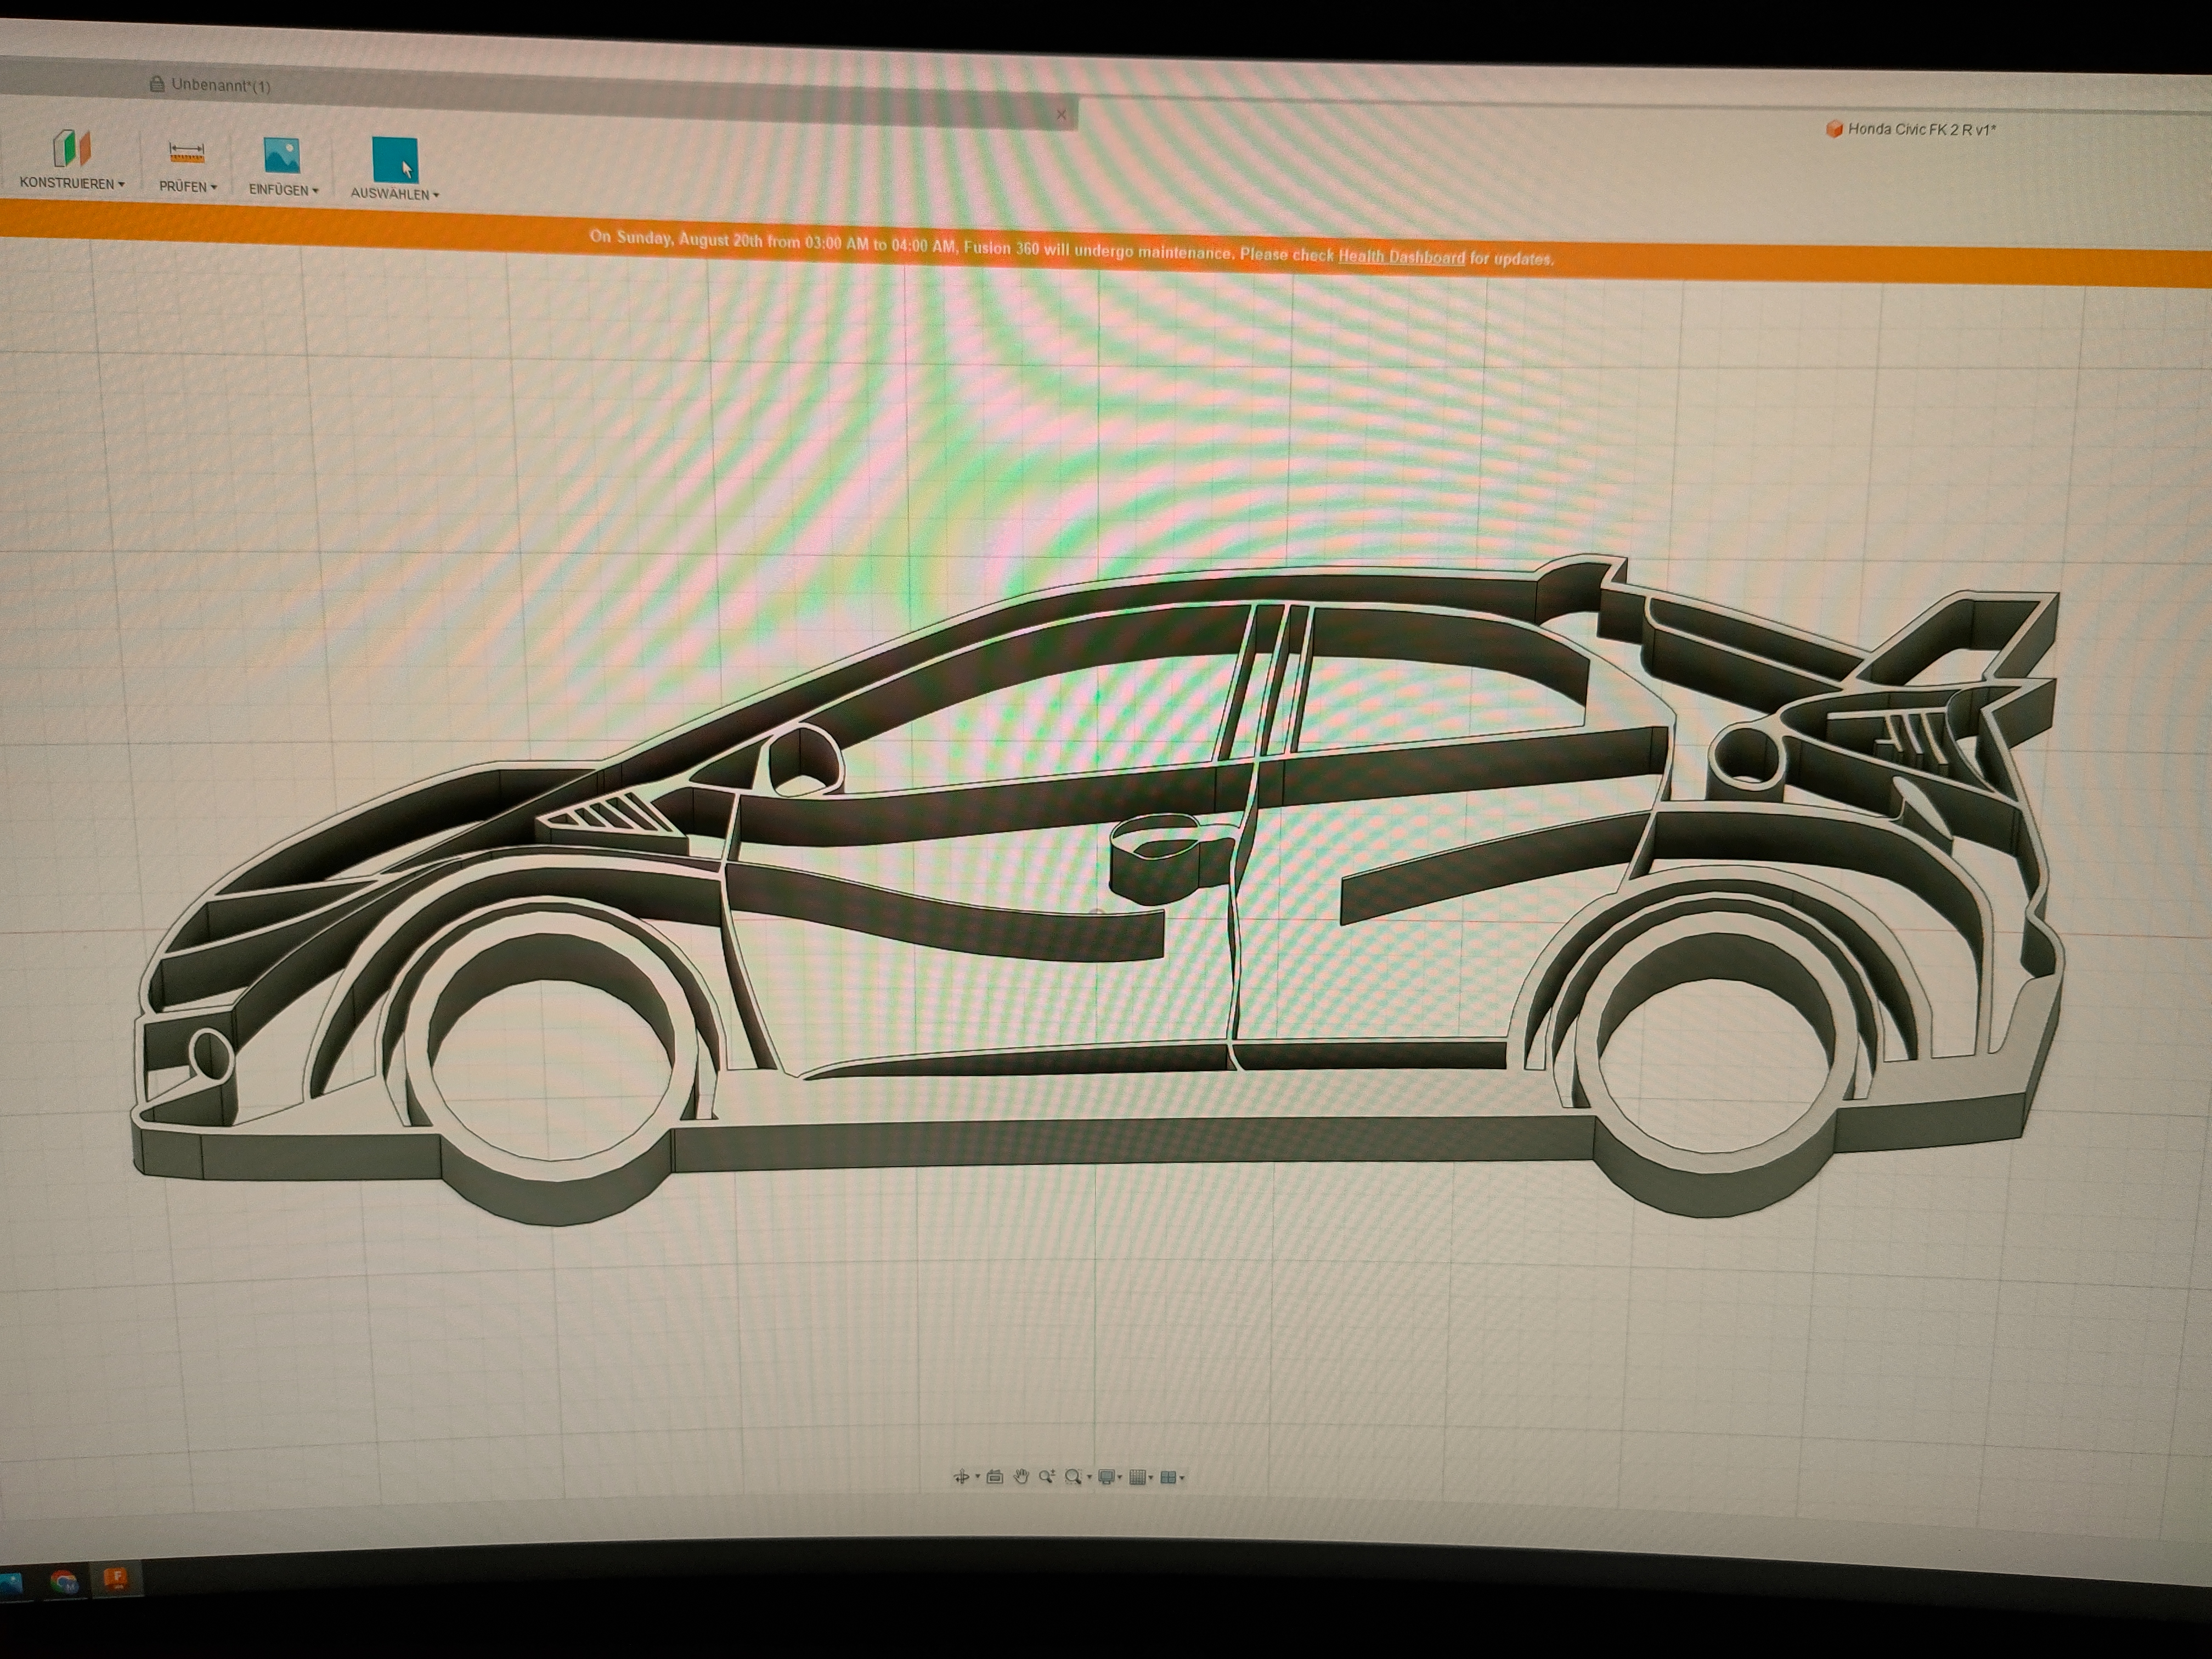This screenshot has width=2212, height=1659.
Task: Activate the Pan hand tool
Action: [1021, 1477]
